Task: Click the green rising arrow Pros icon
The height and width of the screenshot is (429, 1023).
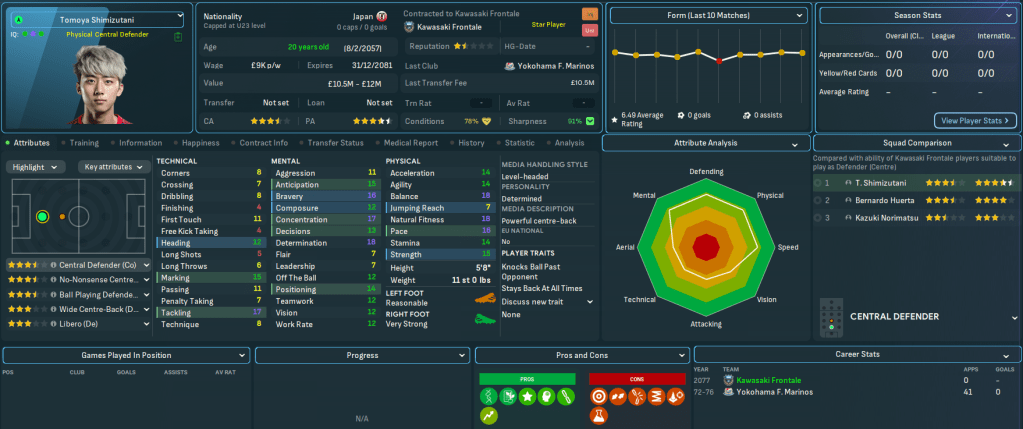Action: pos(490,414)
